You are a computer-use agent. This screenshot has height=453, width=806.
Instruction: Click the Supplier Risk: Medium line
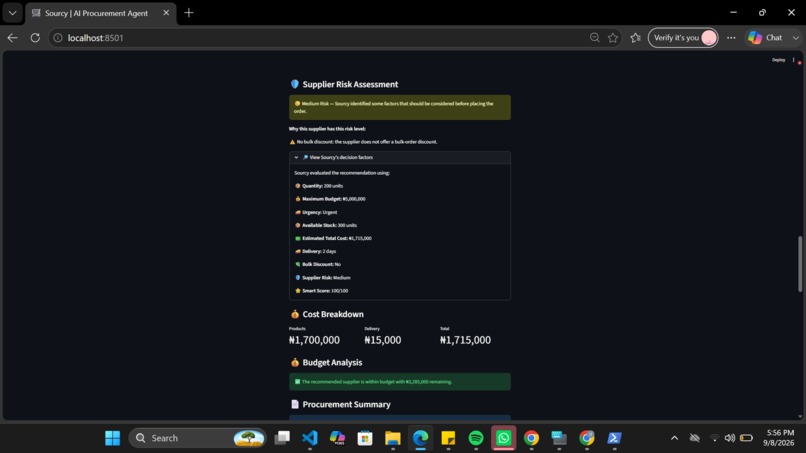point(322,278)
